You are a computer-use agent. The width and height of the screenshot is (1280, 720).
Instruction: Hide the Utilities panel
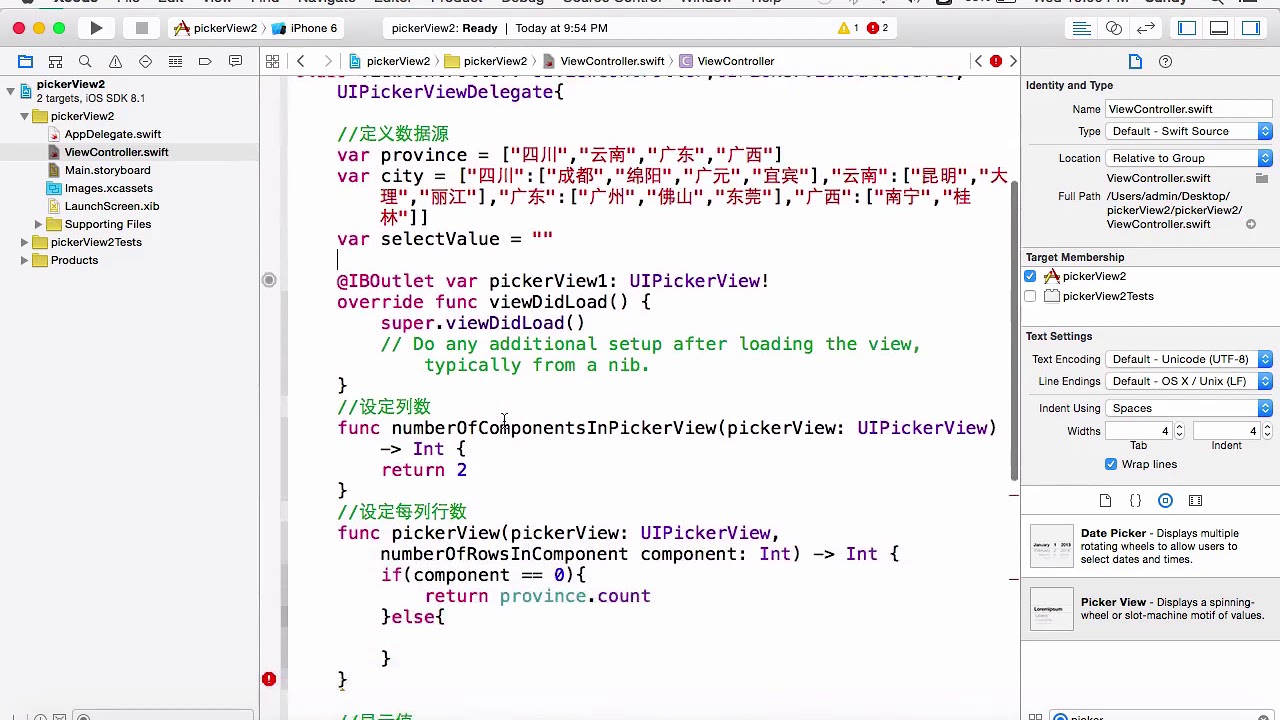tap(1251, 28)
